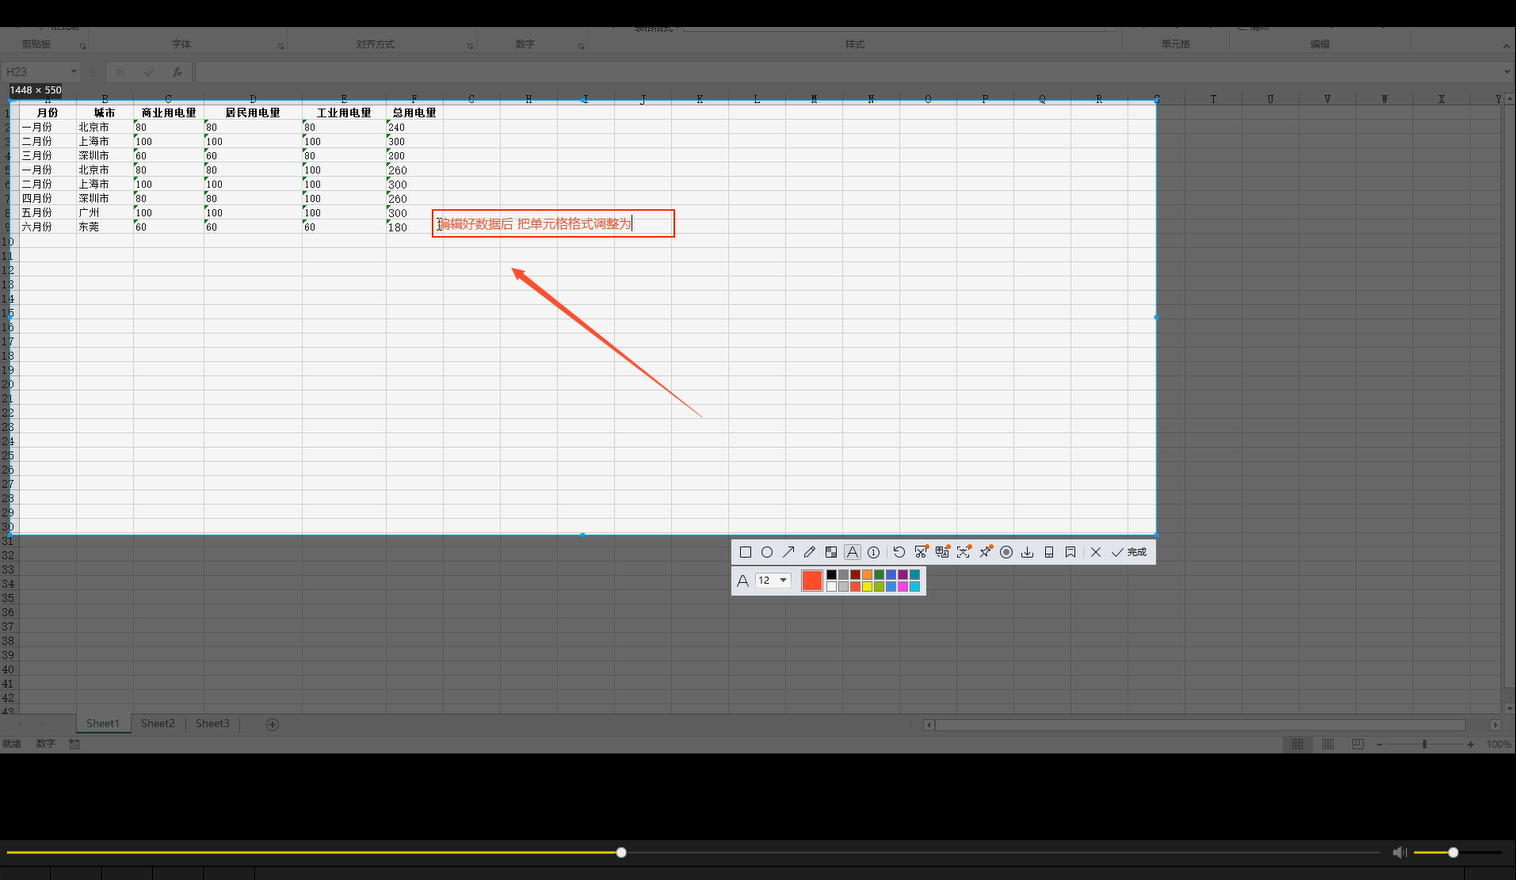Click the 总用电量 header cell

click(x=414, y=112)
